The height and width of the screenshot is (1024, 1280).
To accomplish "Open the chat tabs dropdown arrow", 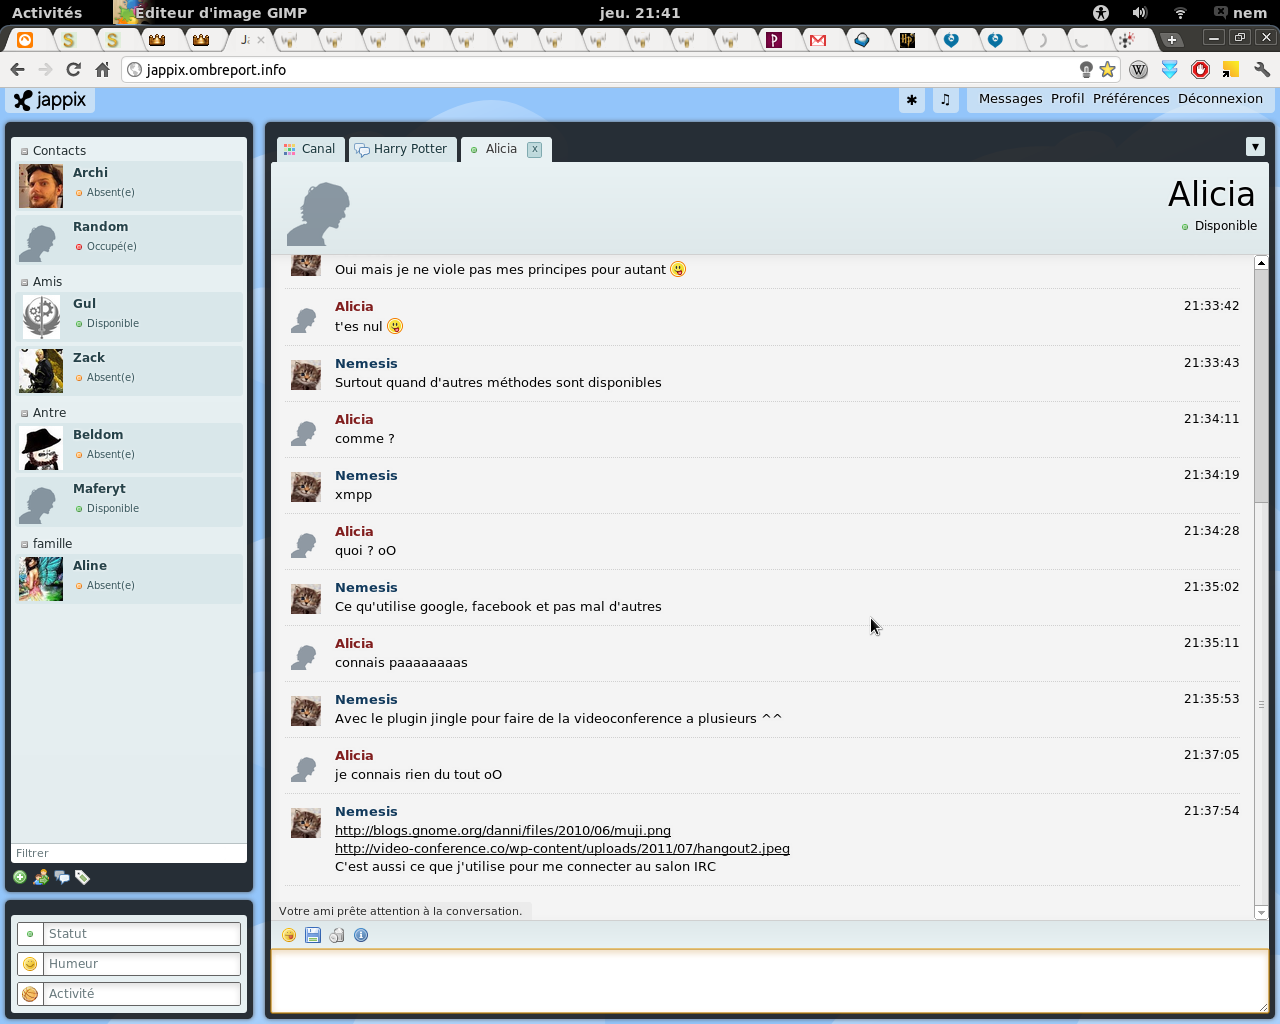I will [x=1255, y=147].
